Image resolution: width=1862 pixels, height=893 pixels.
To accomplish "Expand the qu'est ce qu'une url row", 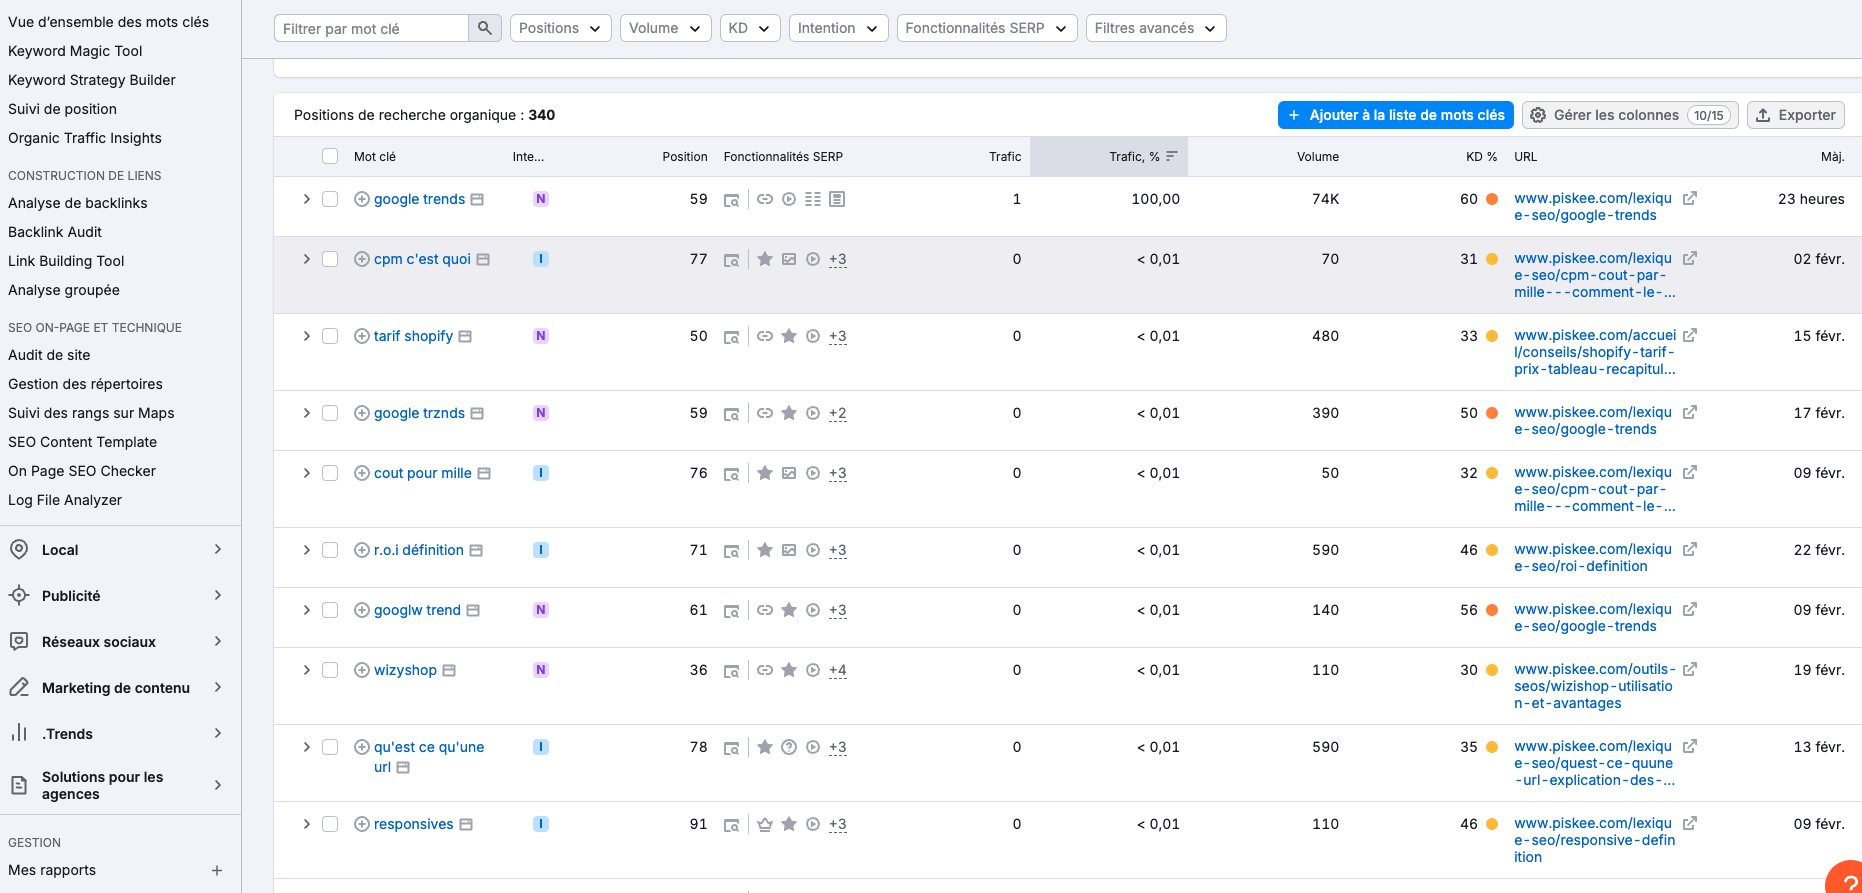I will [x=306, y=747].
